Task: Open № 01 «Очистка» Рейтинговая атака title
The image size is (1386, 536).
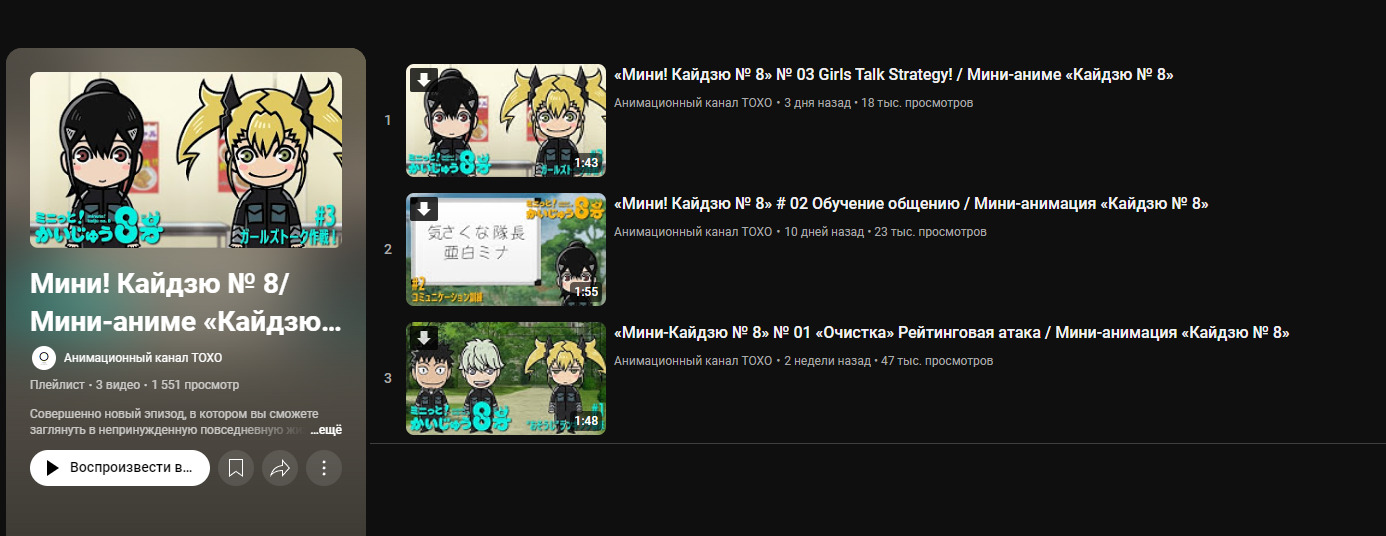Action: click(951, 333)
